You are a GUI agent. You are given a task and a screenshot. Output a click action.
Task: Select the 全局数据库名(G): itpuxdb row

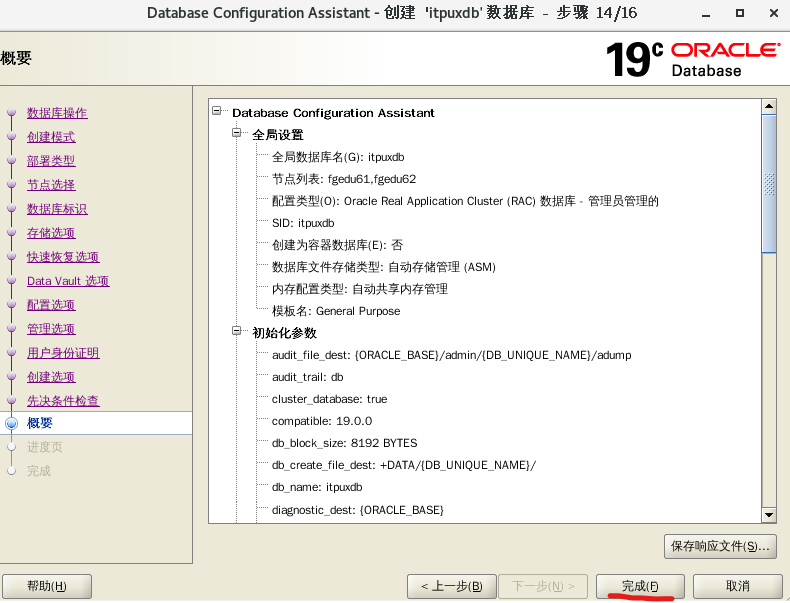click(x=338, y=157)
